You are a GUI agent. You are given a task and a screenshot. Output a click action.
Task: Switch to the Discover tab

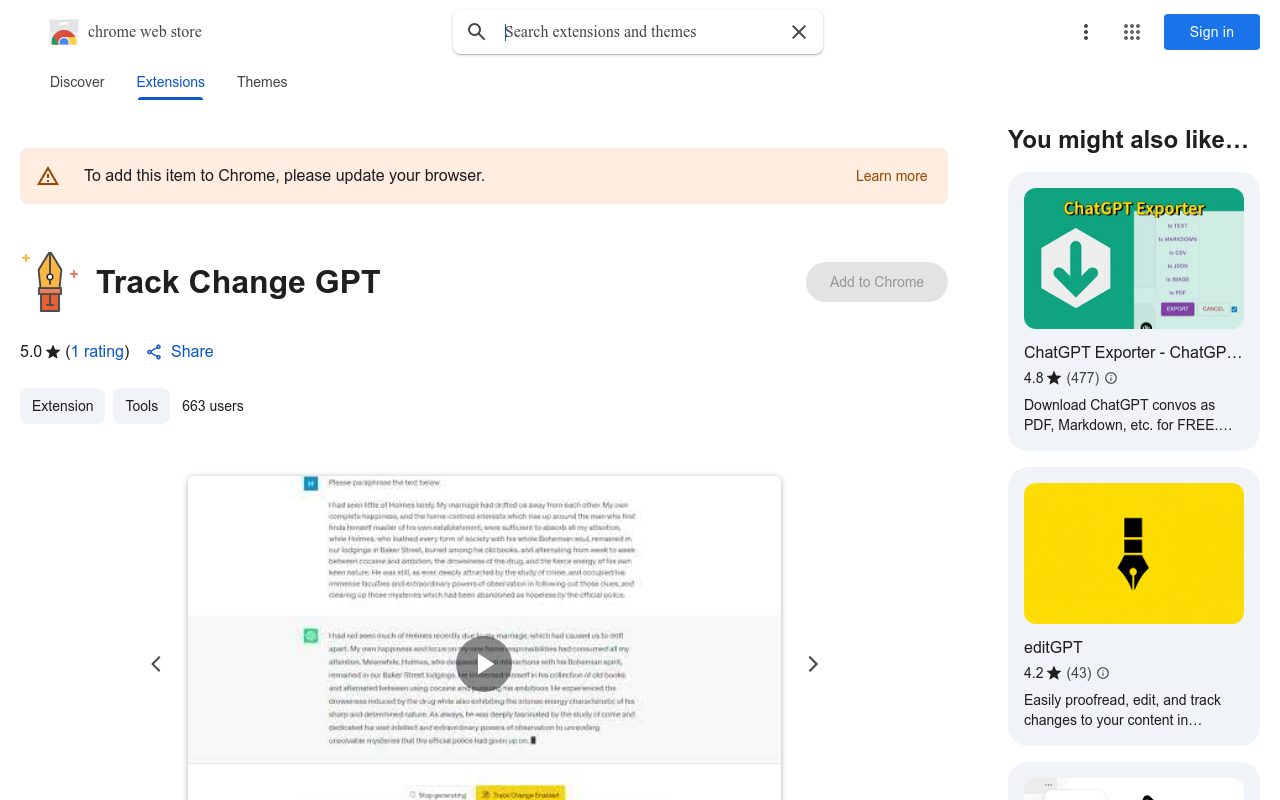coord(77,82)
